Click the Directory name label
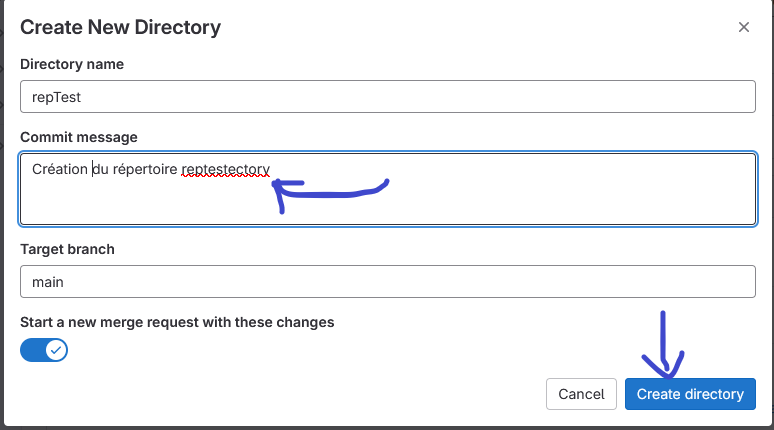This screenshot has height=430, width=774. pyautogui.click(x=71, y=64)
